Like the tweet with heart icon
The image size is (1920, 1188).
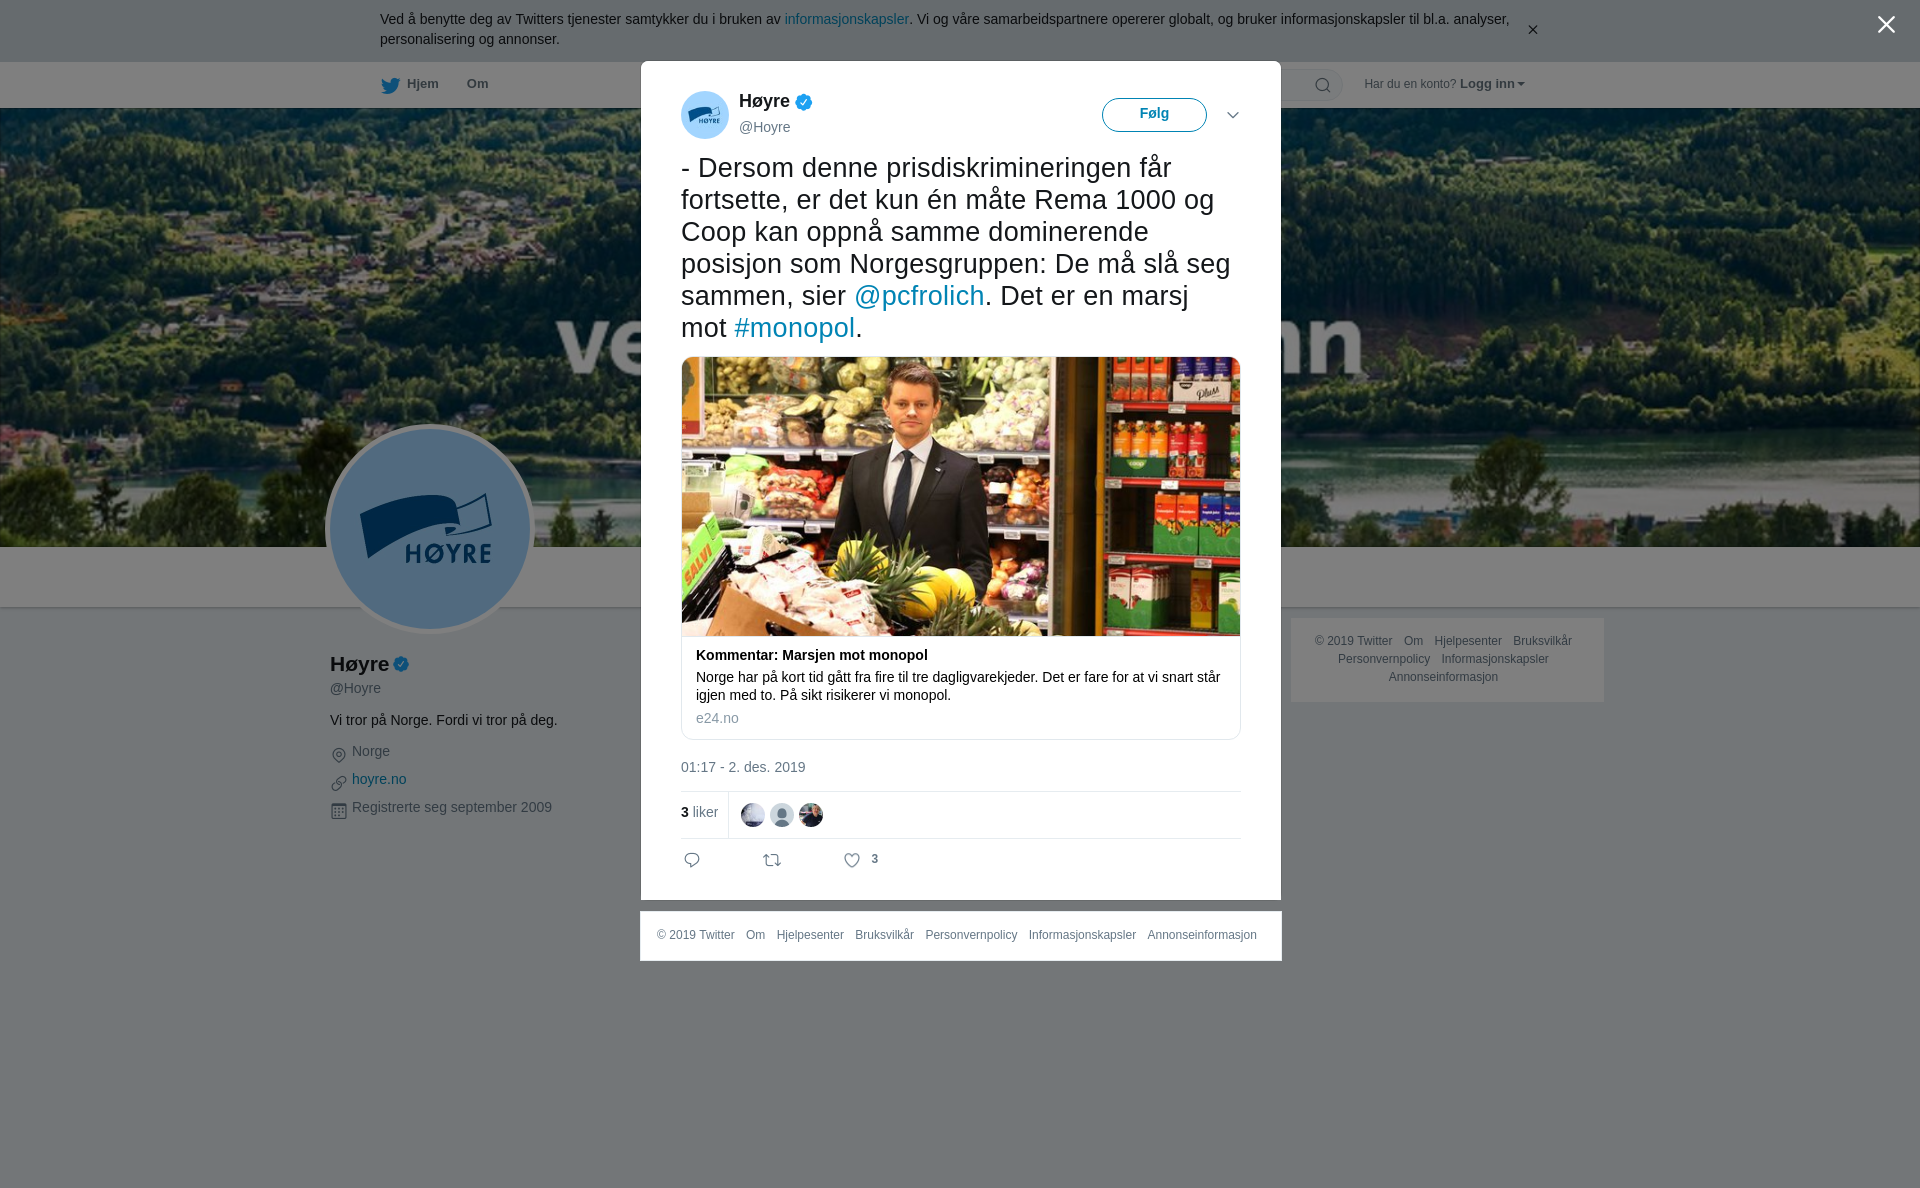(852, 860)
